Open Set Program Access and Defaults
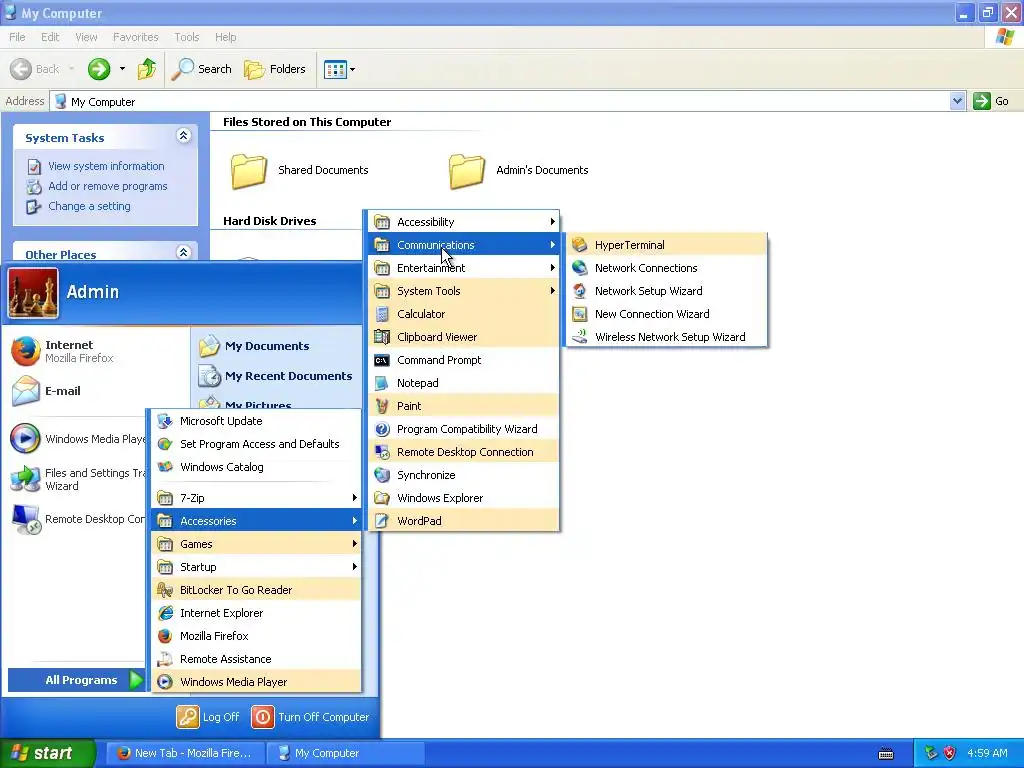Image resolution: width=1024 pixels, height=768 pixels. click(256, 444)
